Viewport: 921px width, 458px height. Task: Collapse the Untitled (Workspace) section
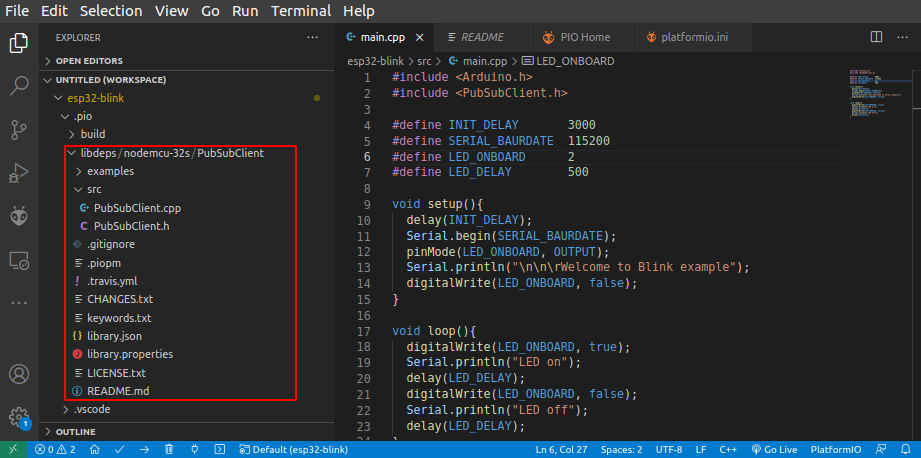[187, 80]
